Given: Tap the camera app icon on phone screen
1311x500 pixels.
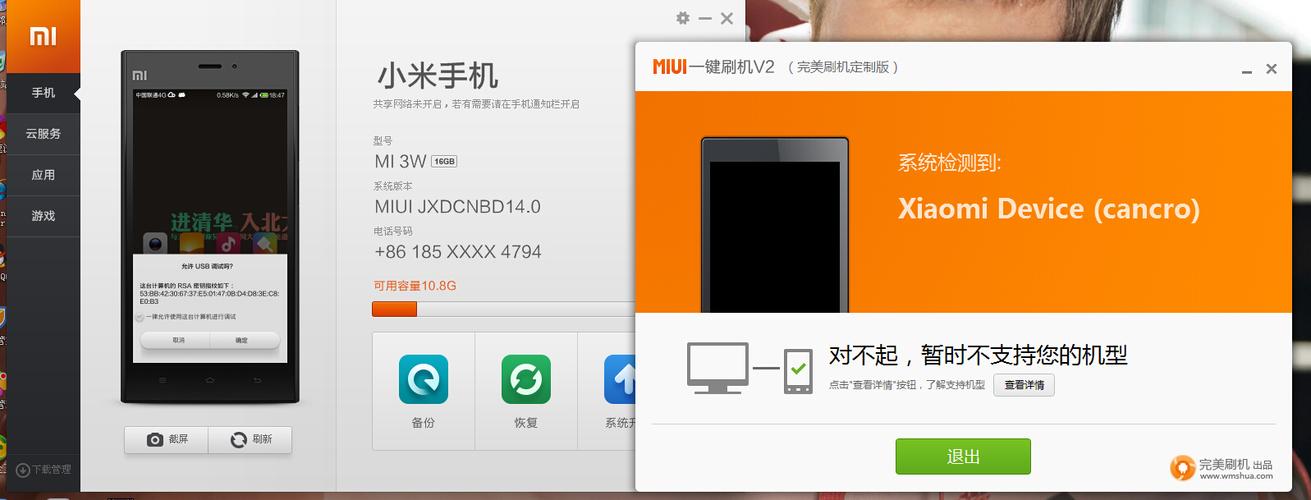Looking at the screenshot, I should [154, 243].
